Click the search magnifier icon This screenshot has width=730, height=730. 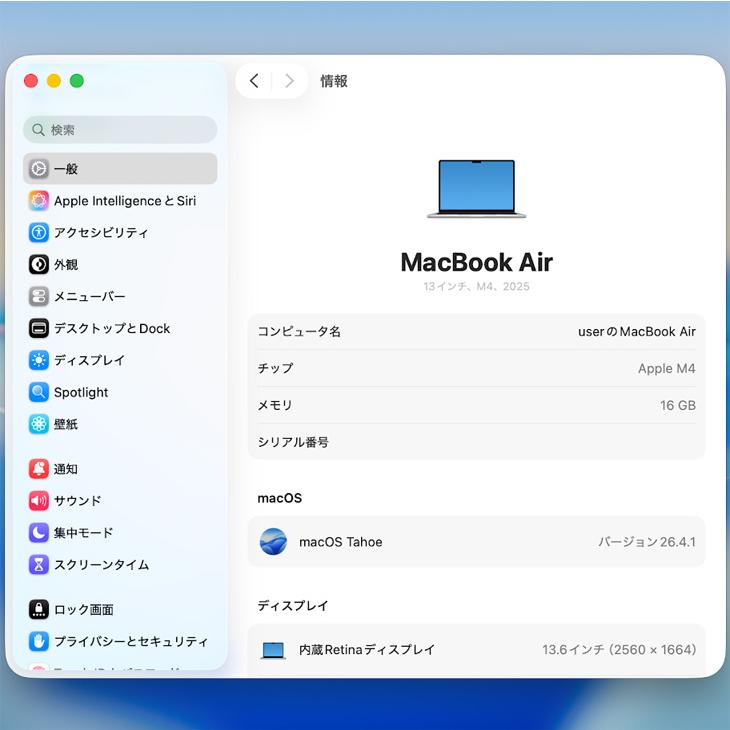(x=38, y=130)
